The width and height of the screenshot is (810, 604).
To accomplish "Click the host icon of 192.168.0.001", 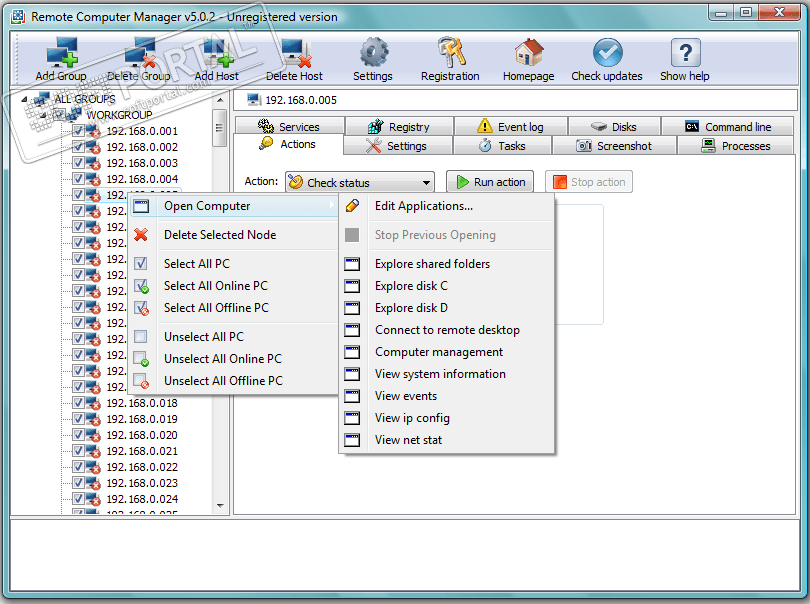I will click(93, 131).
